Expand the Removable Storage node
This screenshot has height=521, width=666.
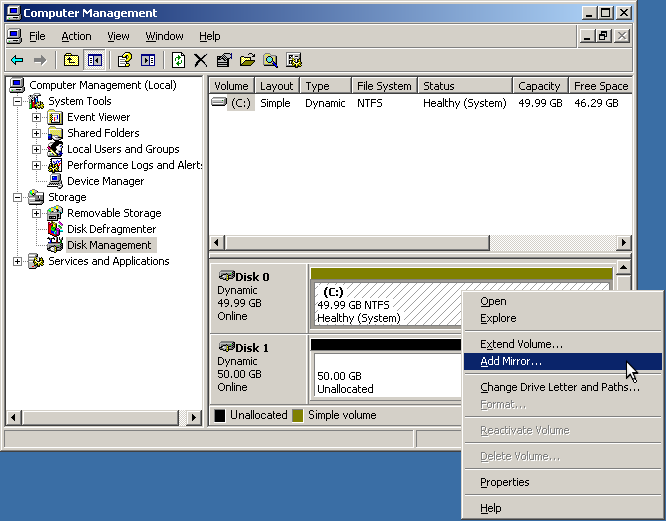(37, 213)
